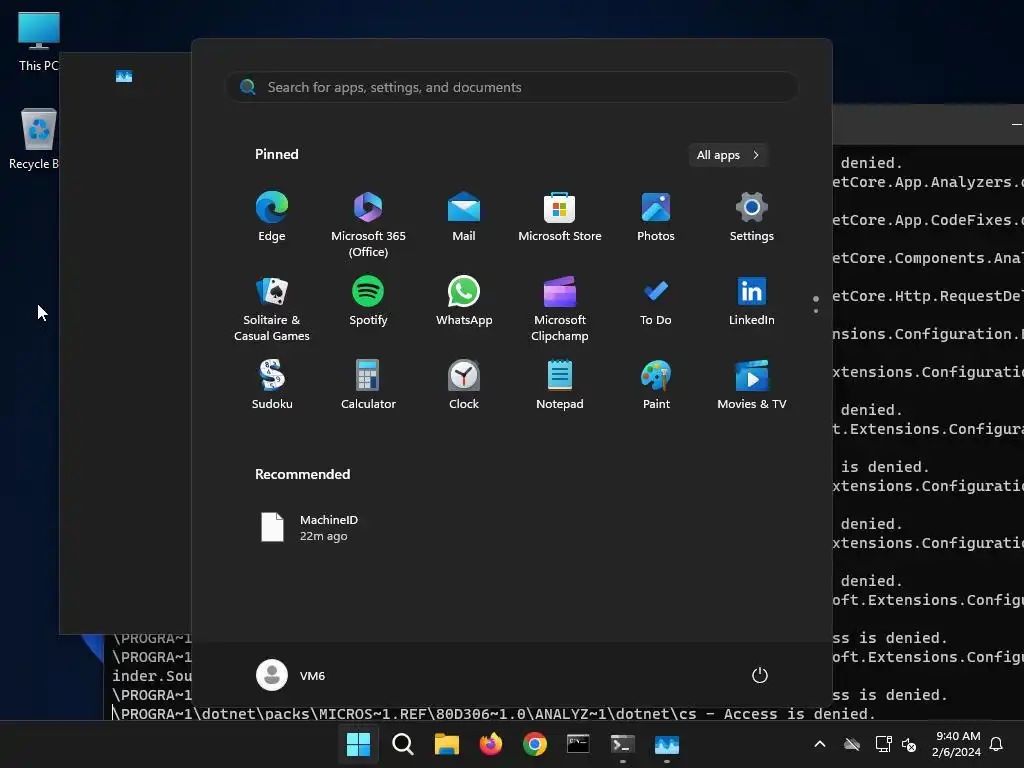Launch WhatsApp
1024x768 pixels.
coord(464,302)
